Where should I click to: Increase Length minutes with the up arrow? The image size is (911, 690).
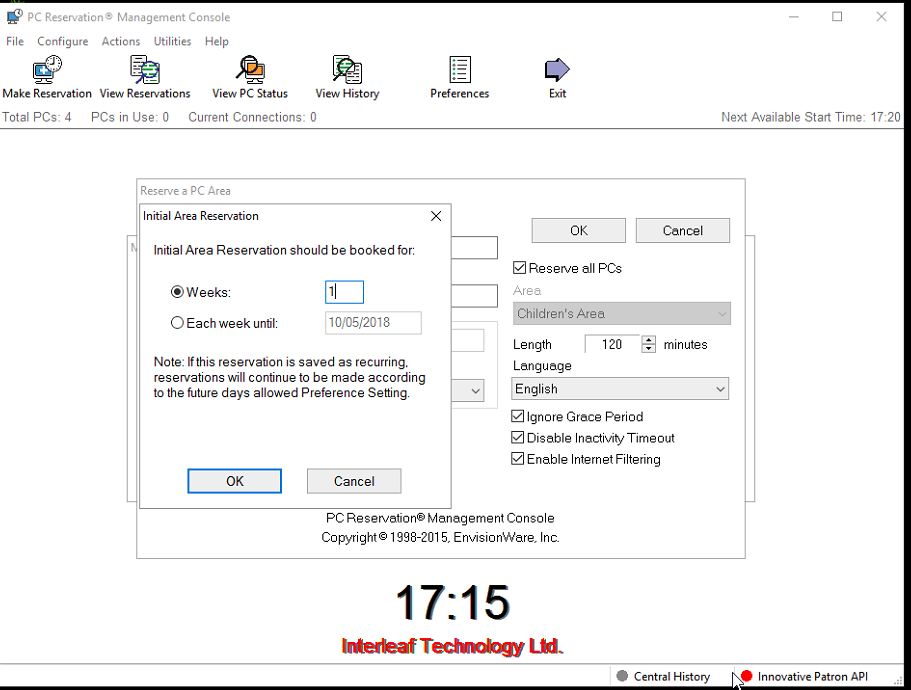tap(649, 340)
